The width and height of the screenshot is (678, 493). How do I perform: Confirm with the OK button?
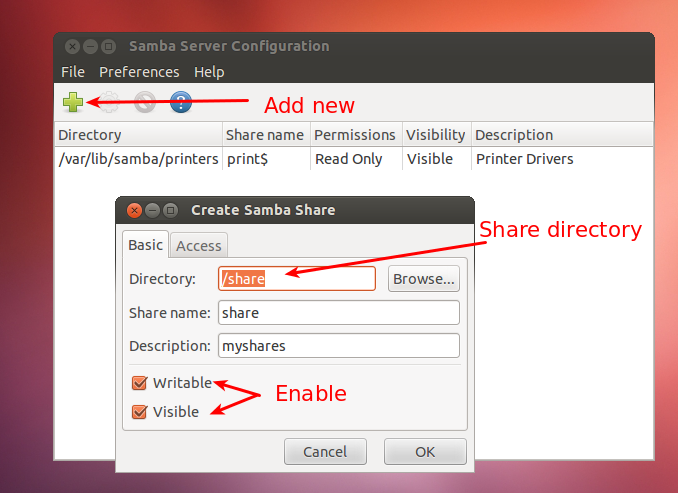[425, 452]
